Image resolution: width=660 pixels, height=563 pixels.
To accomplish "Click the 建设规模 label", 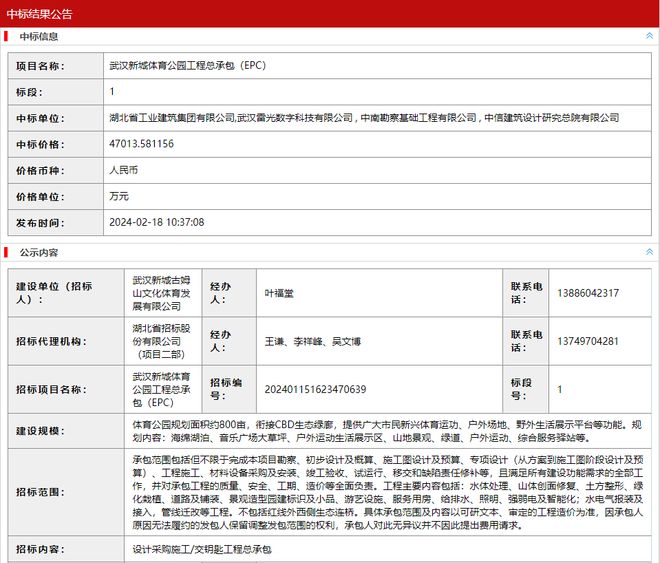I will coord(40,431).
